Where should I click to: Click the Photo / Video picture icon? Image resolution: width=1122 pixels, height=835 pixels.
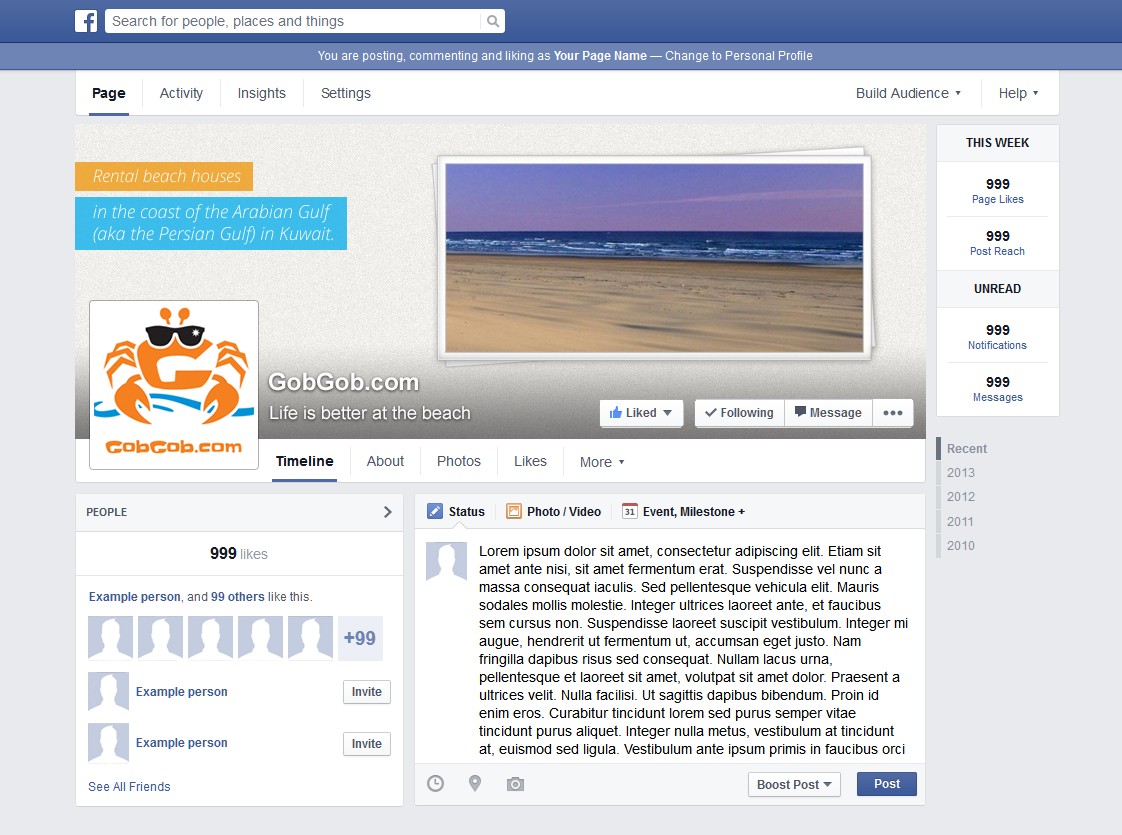513,511
